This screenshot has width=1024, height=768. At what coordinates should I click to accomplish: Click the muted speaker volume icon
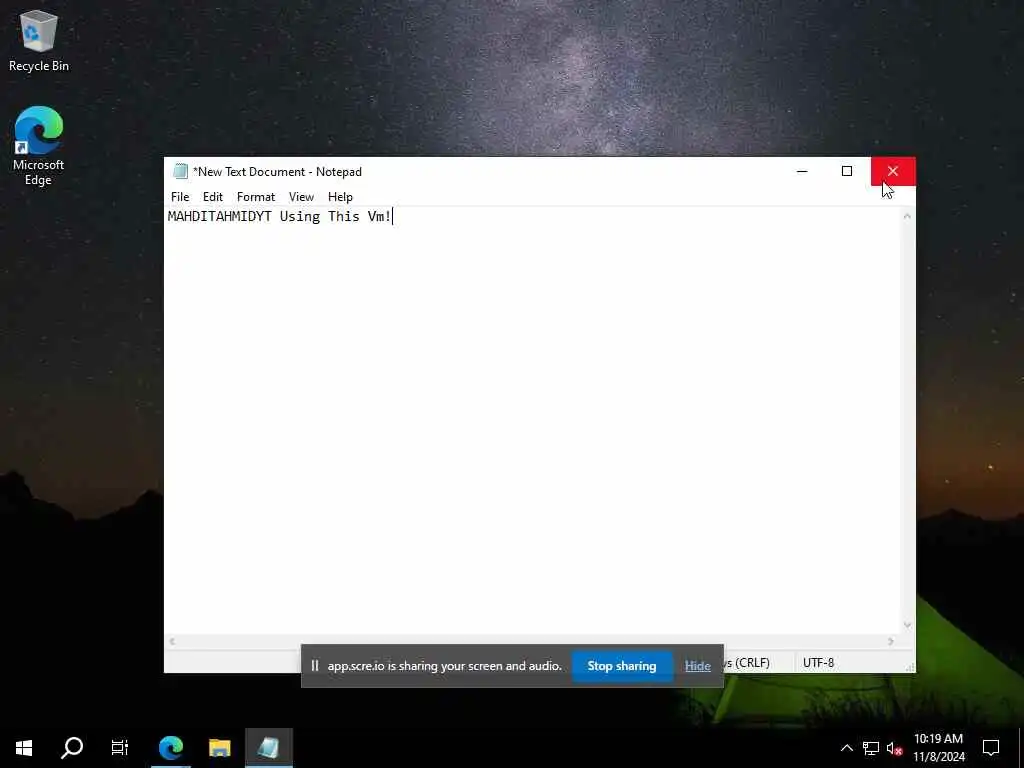[894, 748]
